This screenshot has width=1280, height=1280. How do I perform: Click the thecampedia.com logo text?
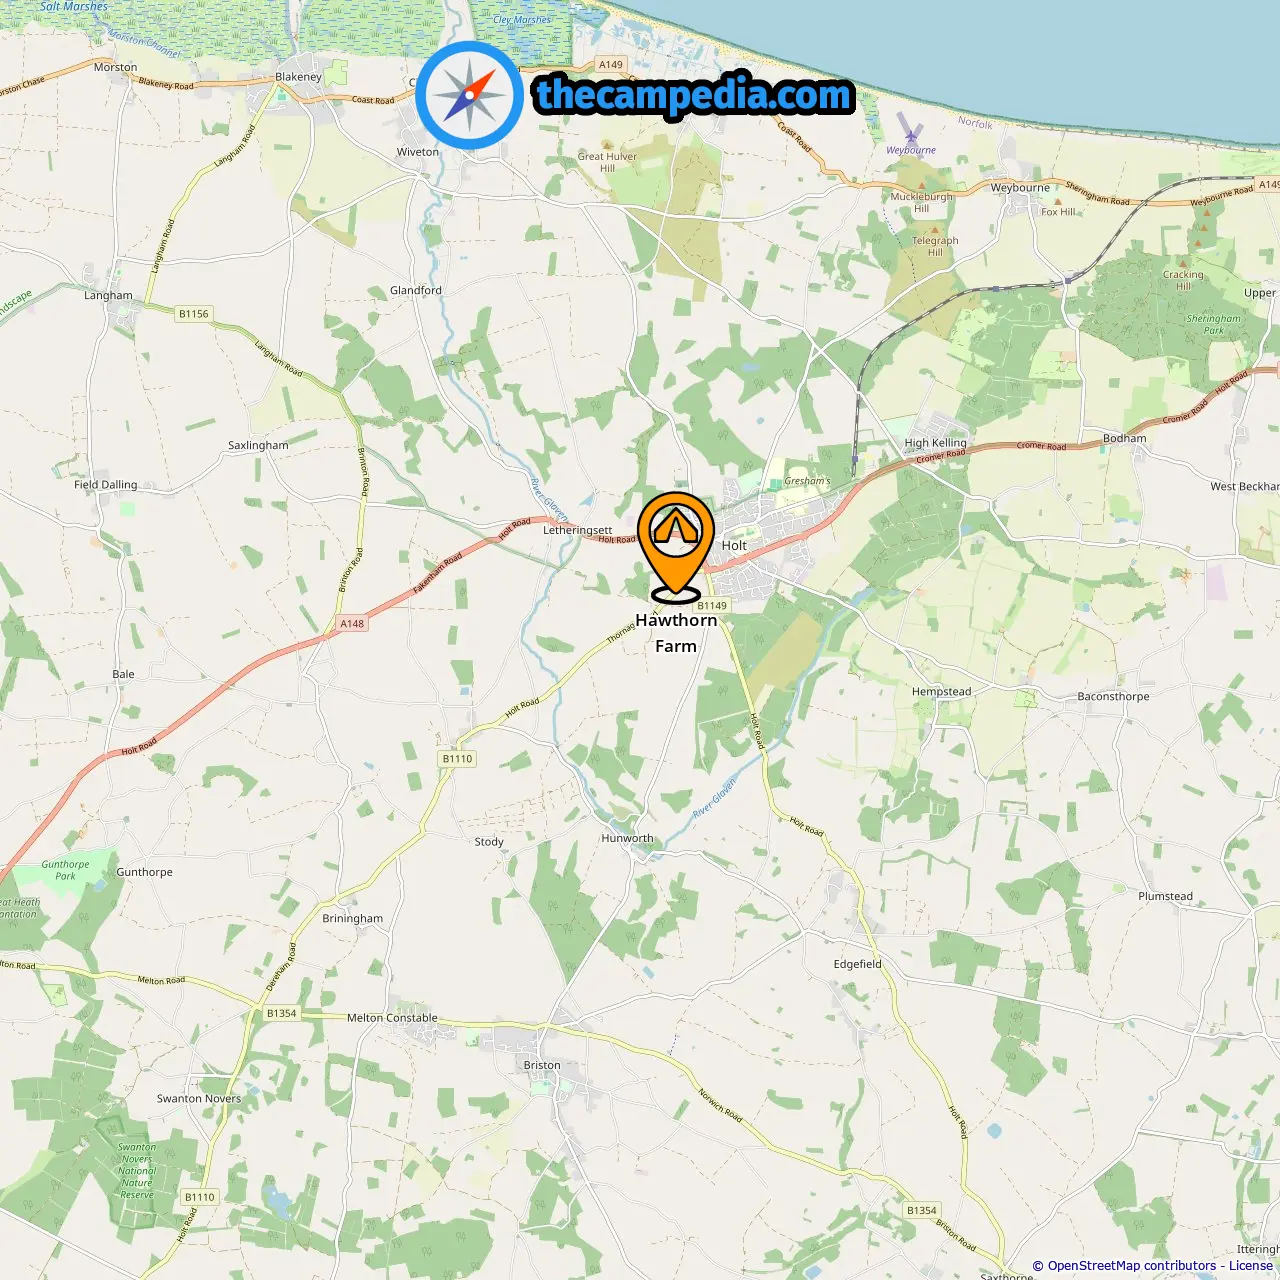[694, 95]
